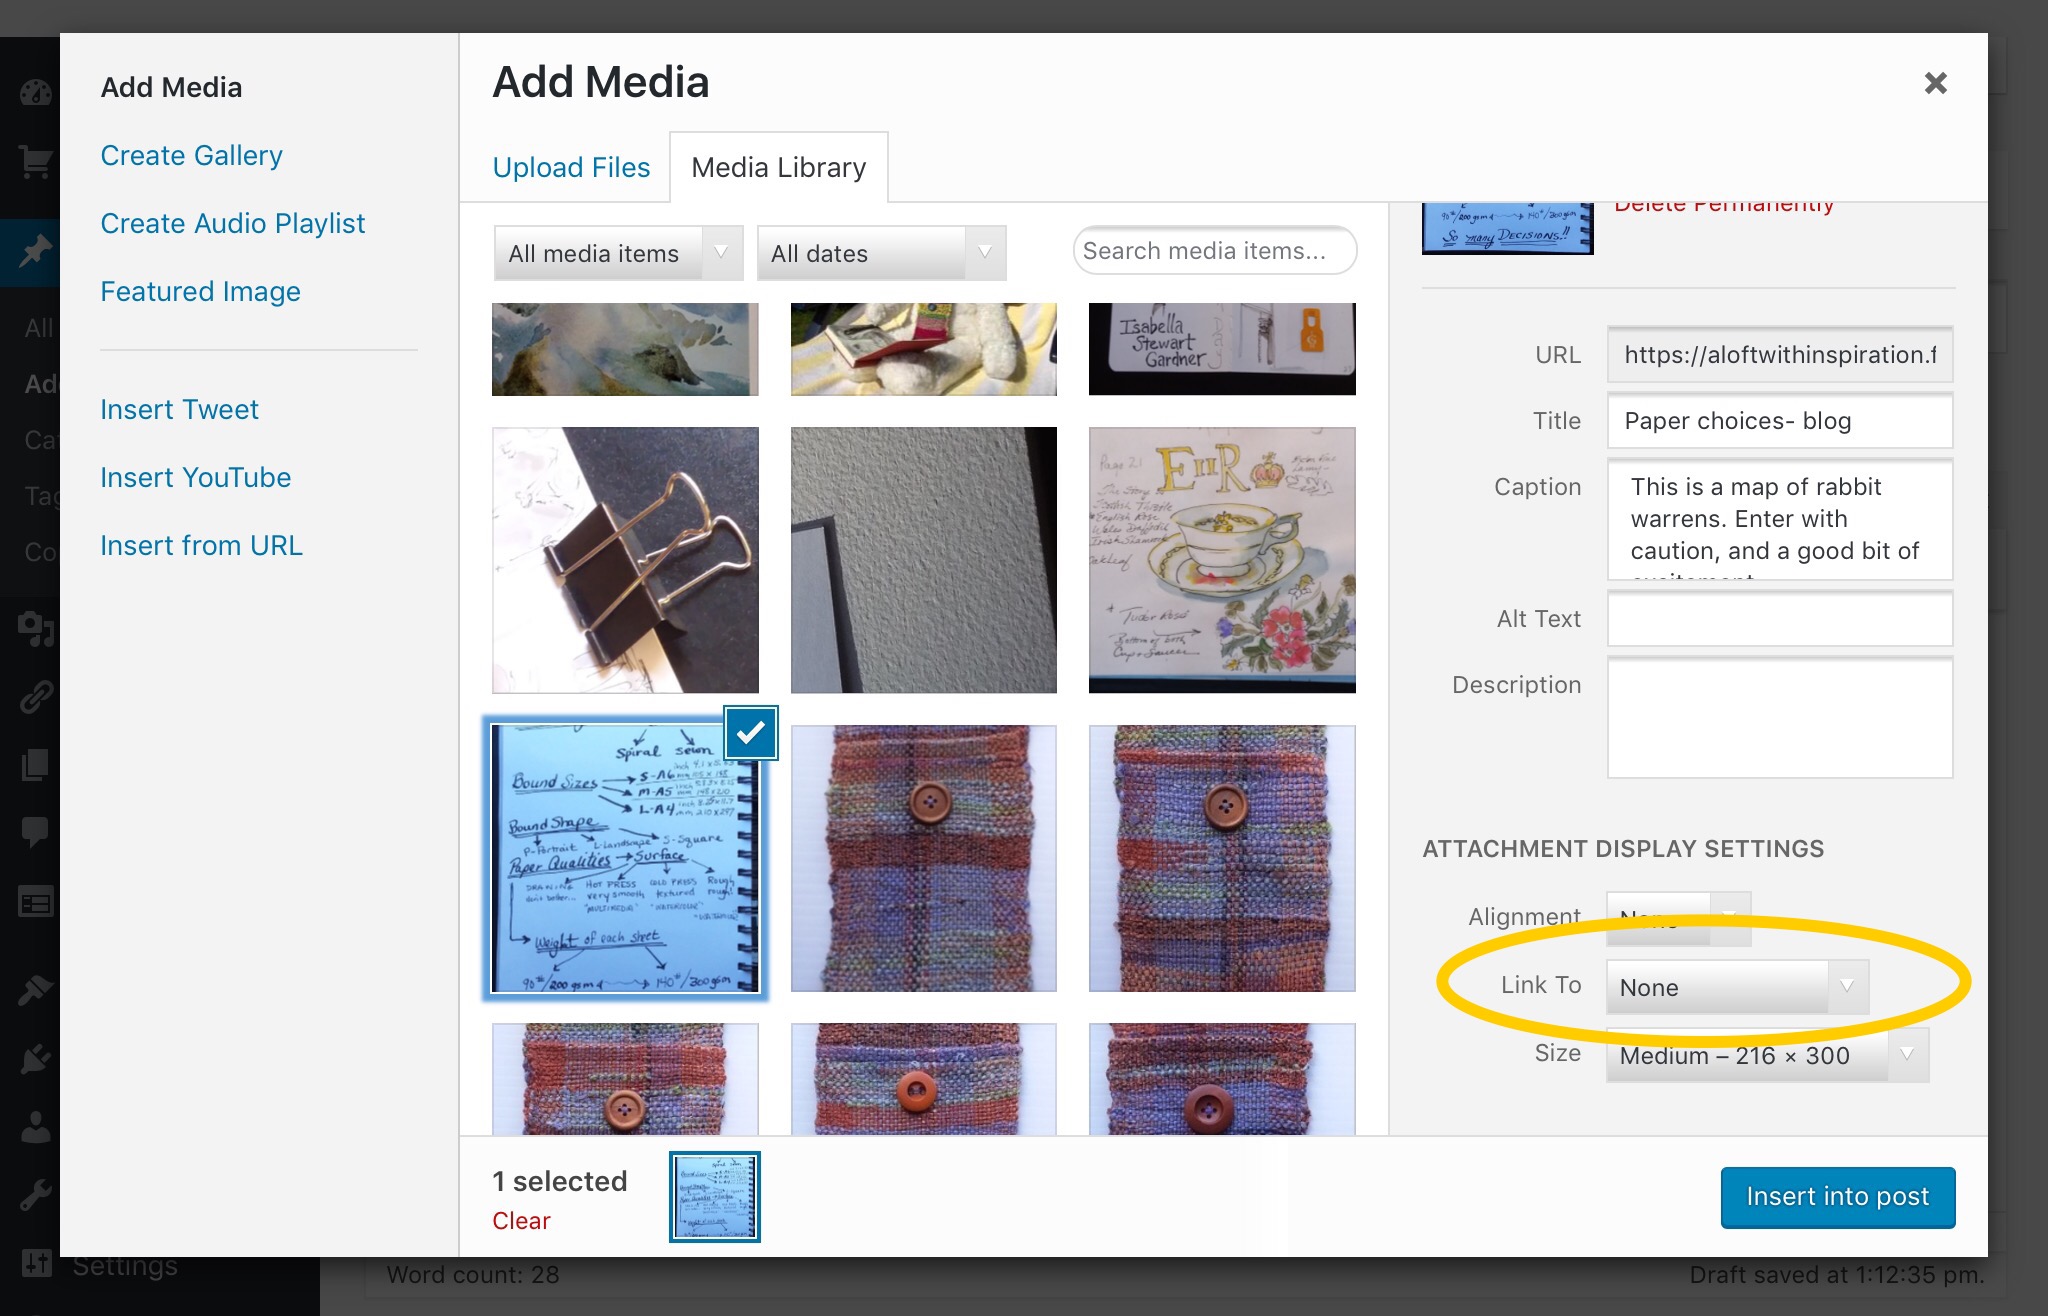Click the Links chain icon
The width and height of the screenshot is (2048, 1316).
(x=34, y=697)
